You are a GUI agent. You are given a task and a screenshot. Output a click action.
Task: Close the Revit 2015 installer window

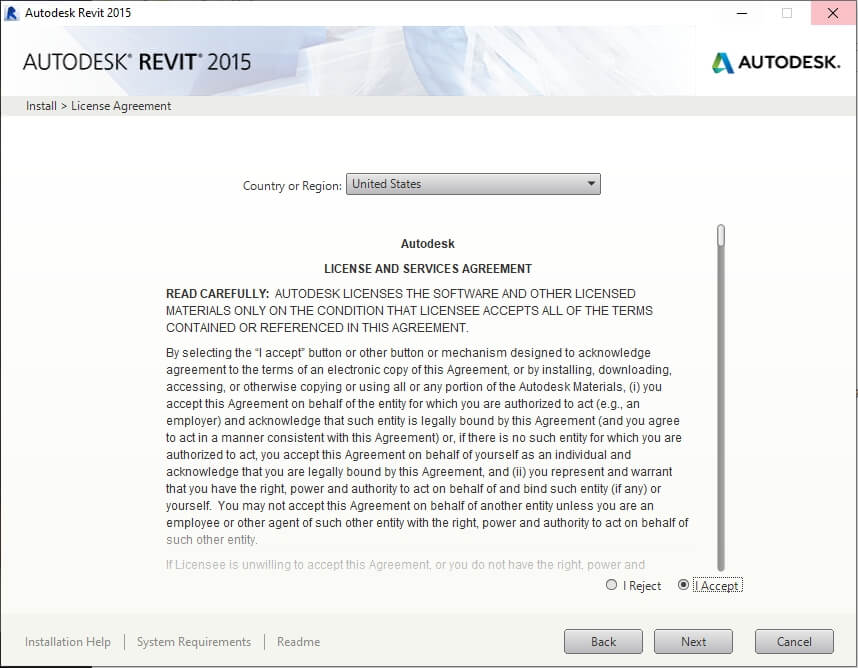832,13
